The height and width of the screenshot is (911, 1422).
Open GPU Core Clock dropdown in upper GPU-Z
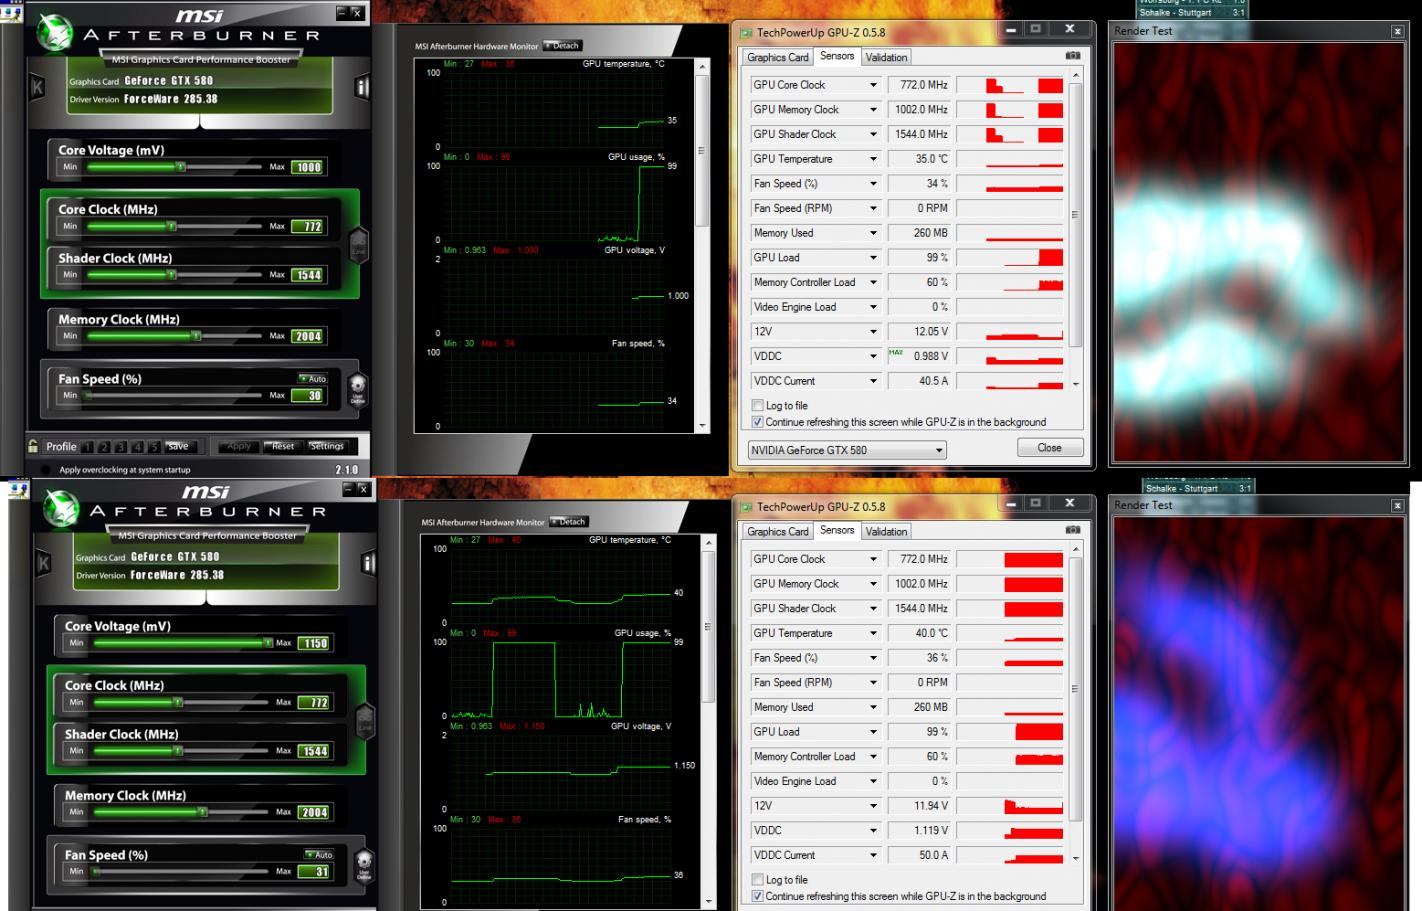(x=873, y=85)
